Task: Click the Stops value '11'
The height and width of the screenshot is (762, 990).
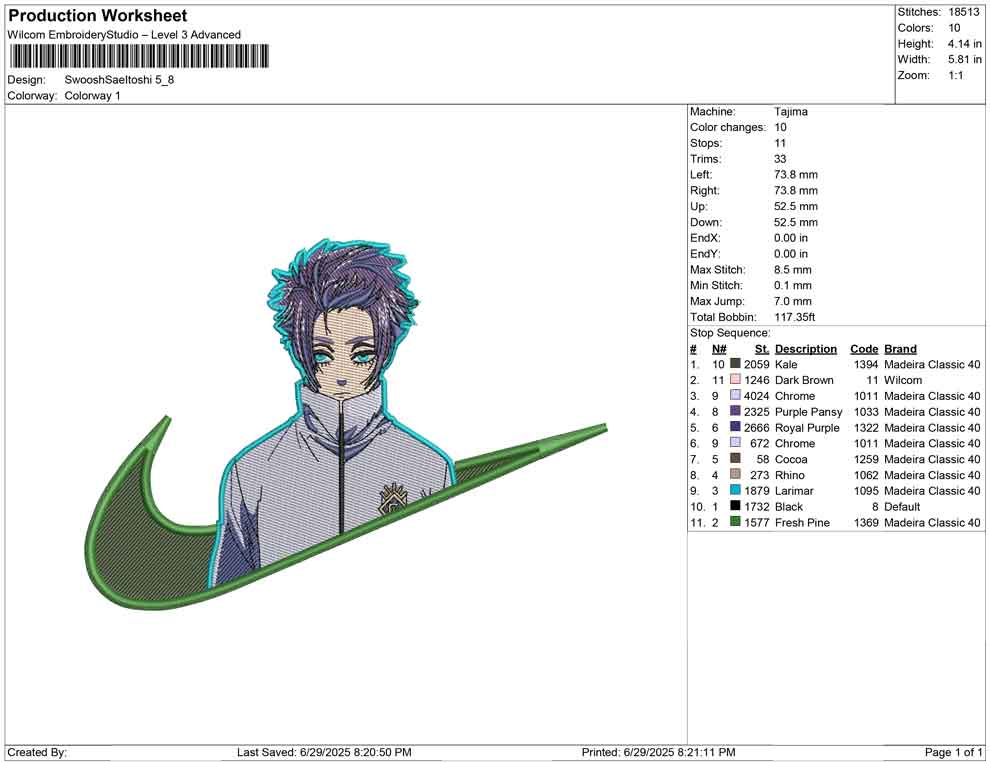Action: click(780, 143)
